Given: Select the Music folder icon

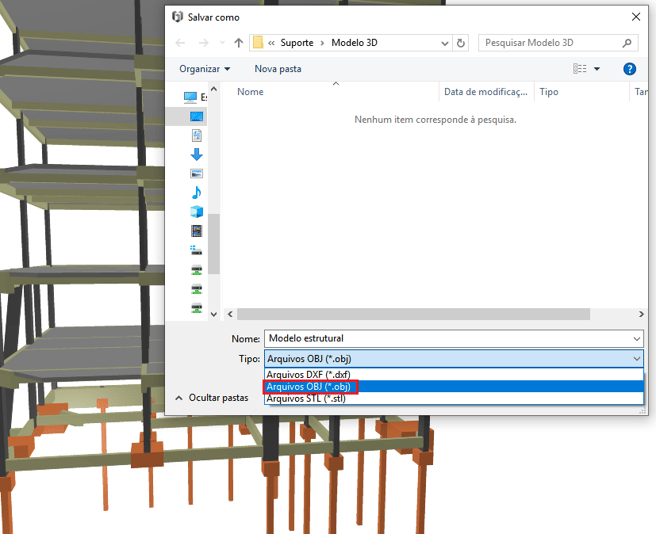Looking at the screenshot, I should pos(196,192).
